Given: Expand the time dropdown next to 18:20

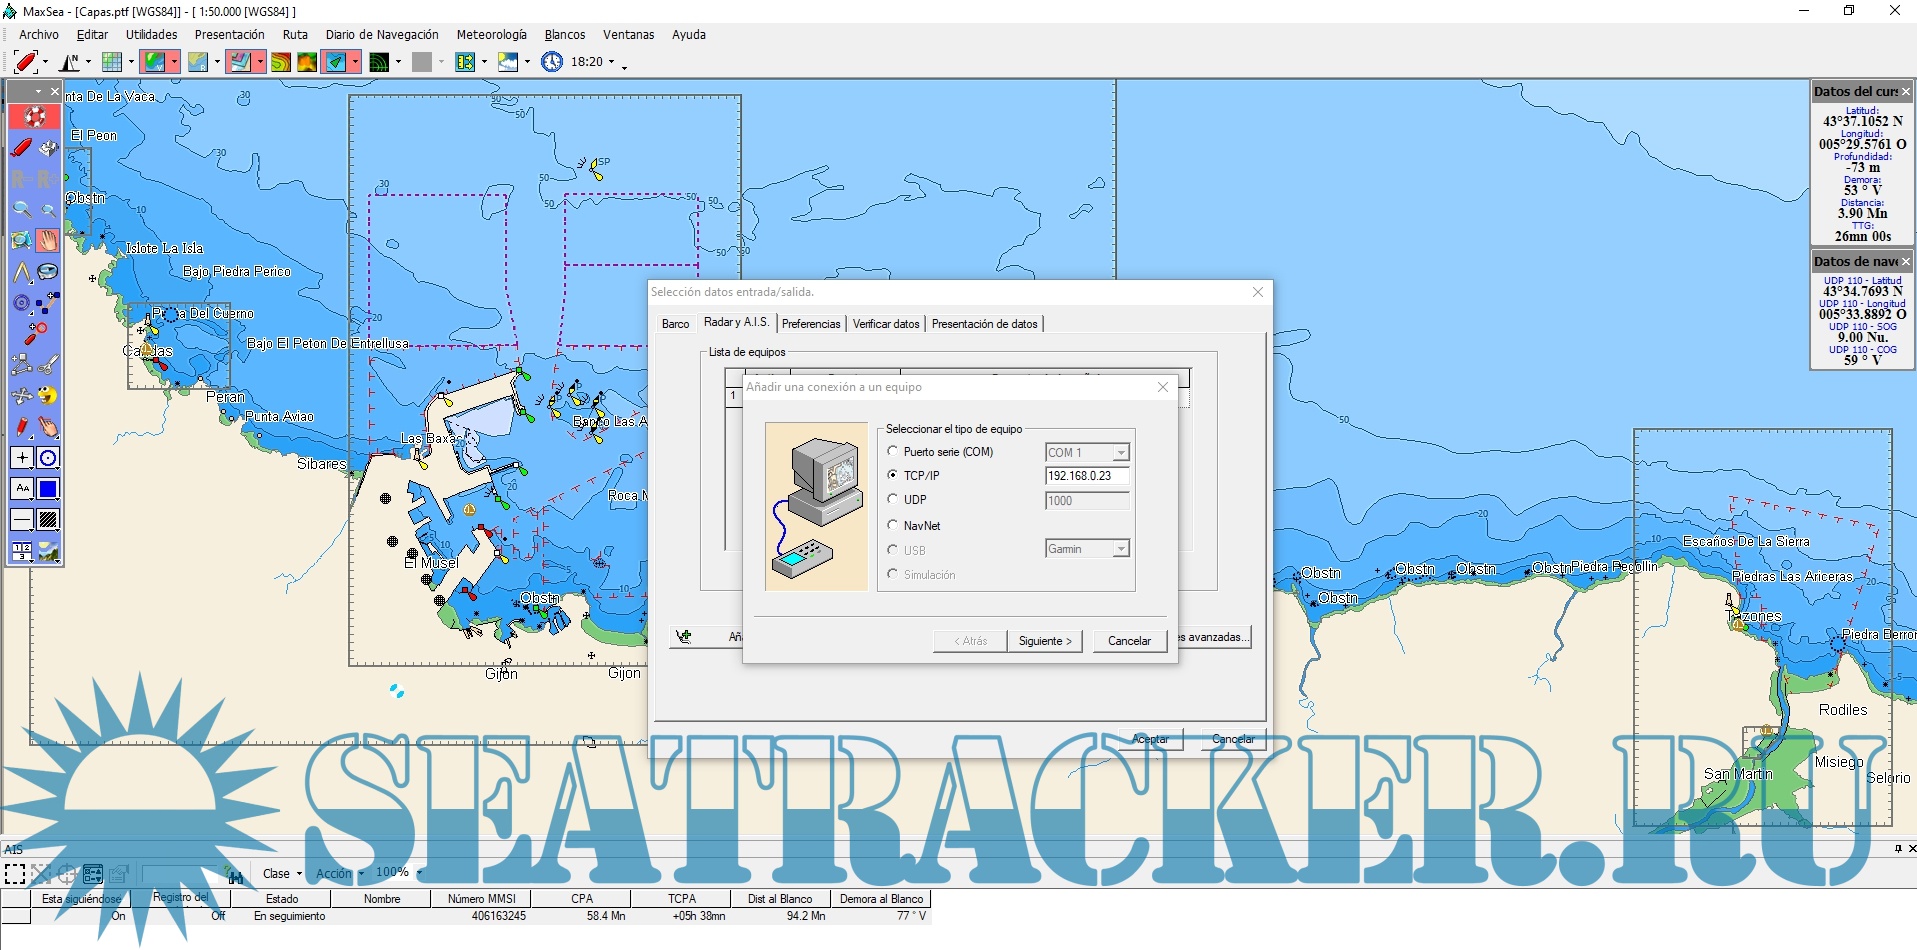Looking at the screenshot, I should (x=611, y=62).
